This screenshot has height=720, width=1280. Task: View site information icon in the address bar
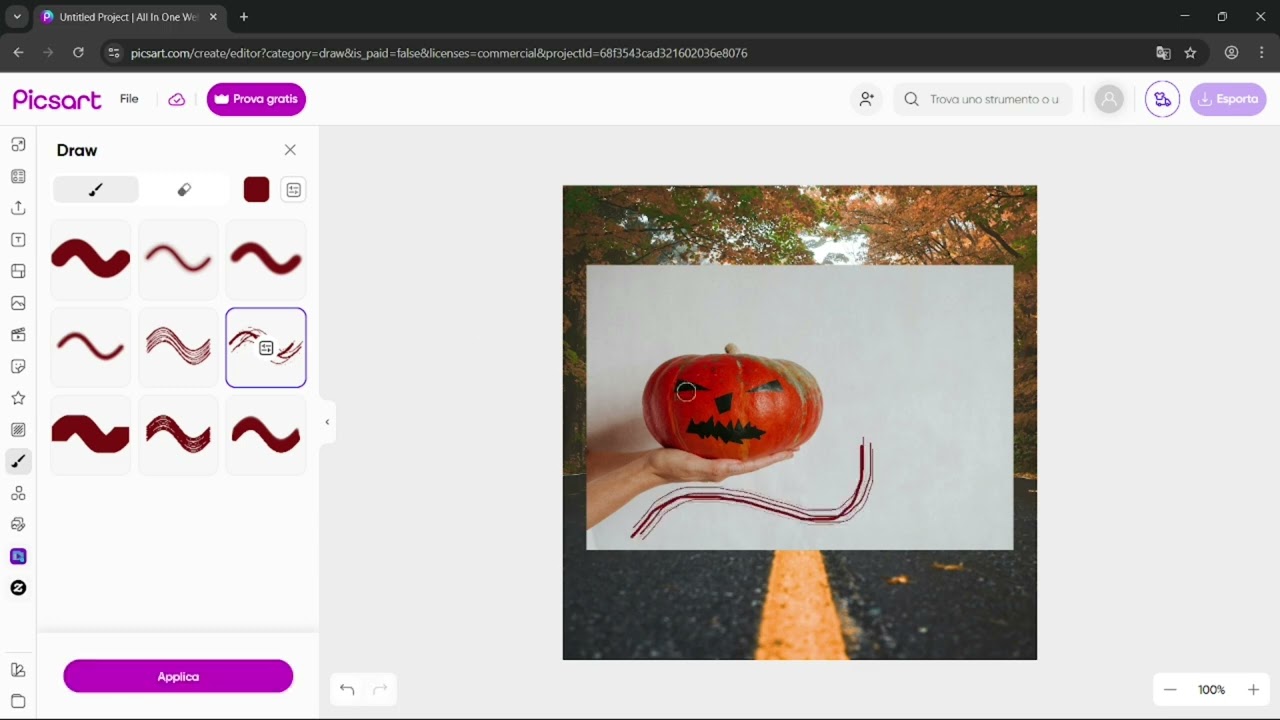pyautogui.click(x=113, y=53)
